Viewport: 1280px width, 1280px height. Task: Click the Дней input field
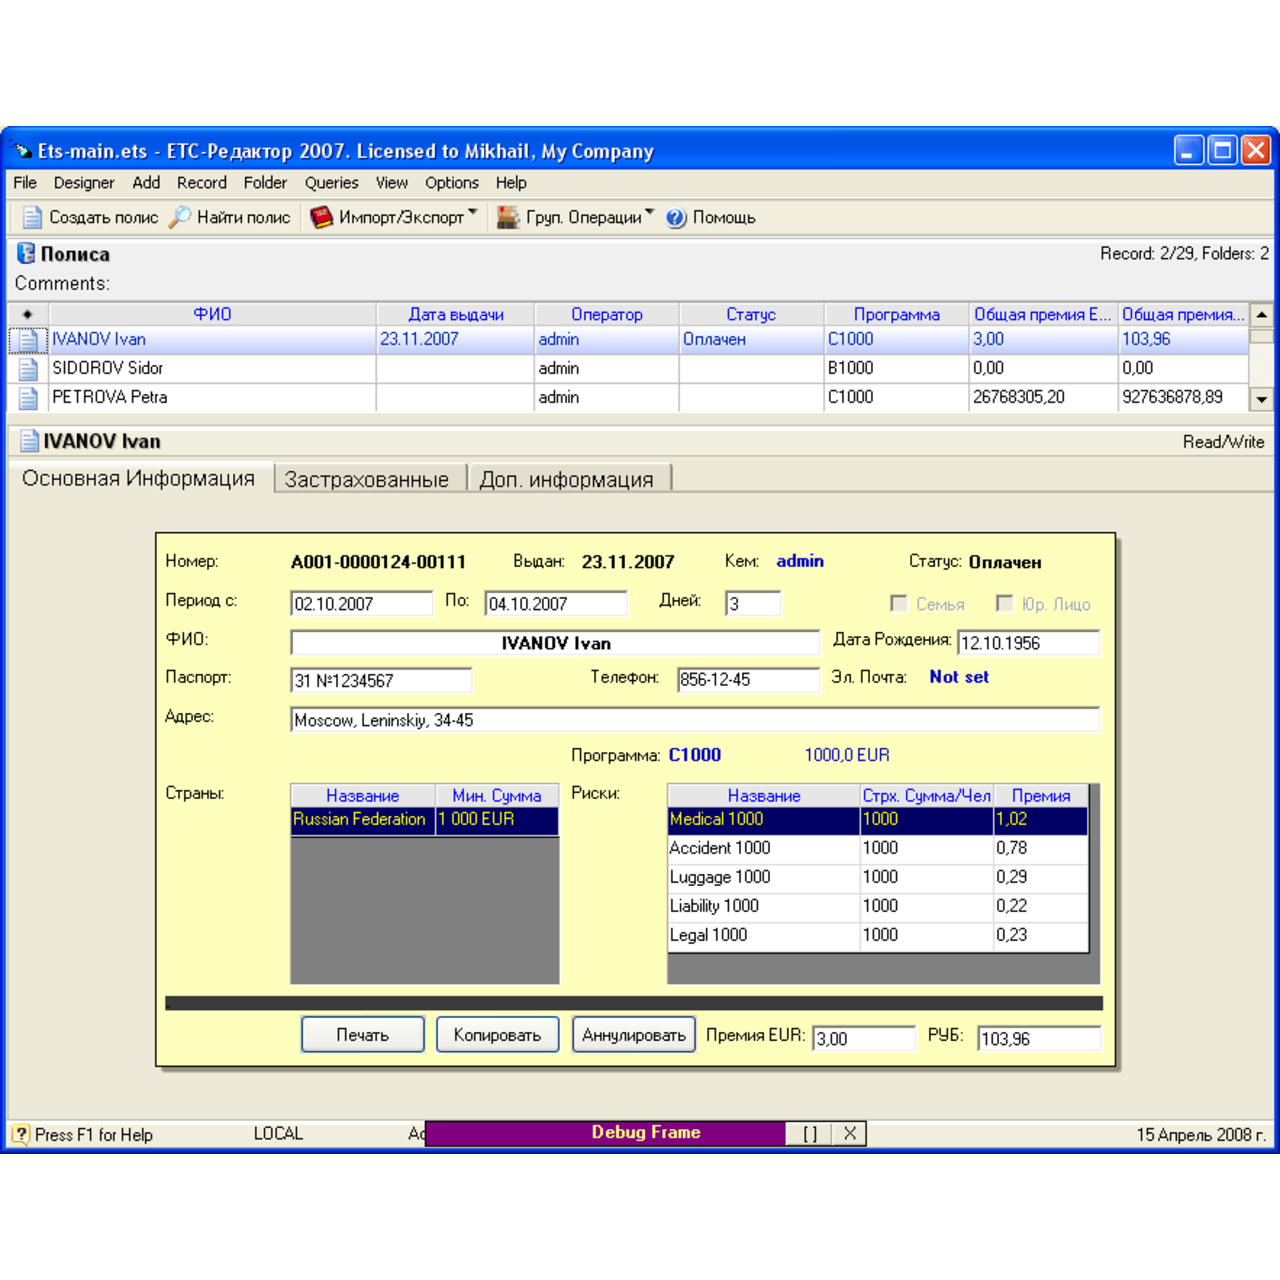[752, 603]
